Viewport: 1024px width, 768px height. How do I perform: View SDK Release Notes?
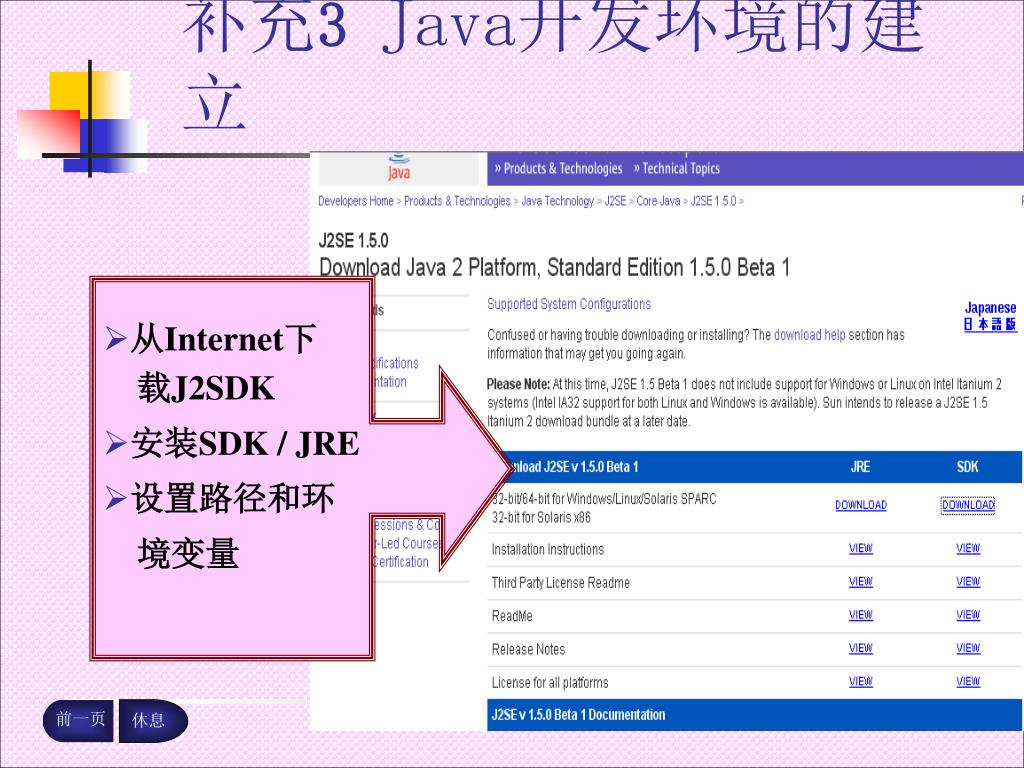tap(968, 648)
